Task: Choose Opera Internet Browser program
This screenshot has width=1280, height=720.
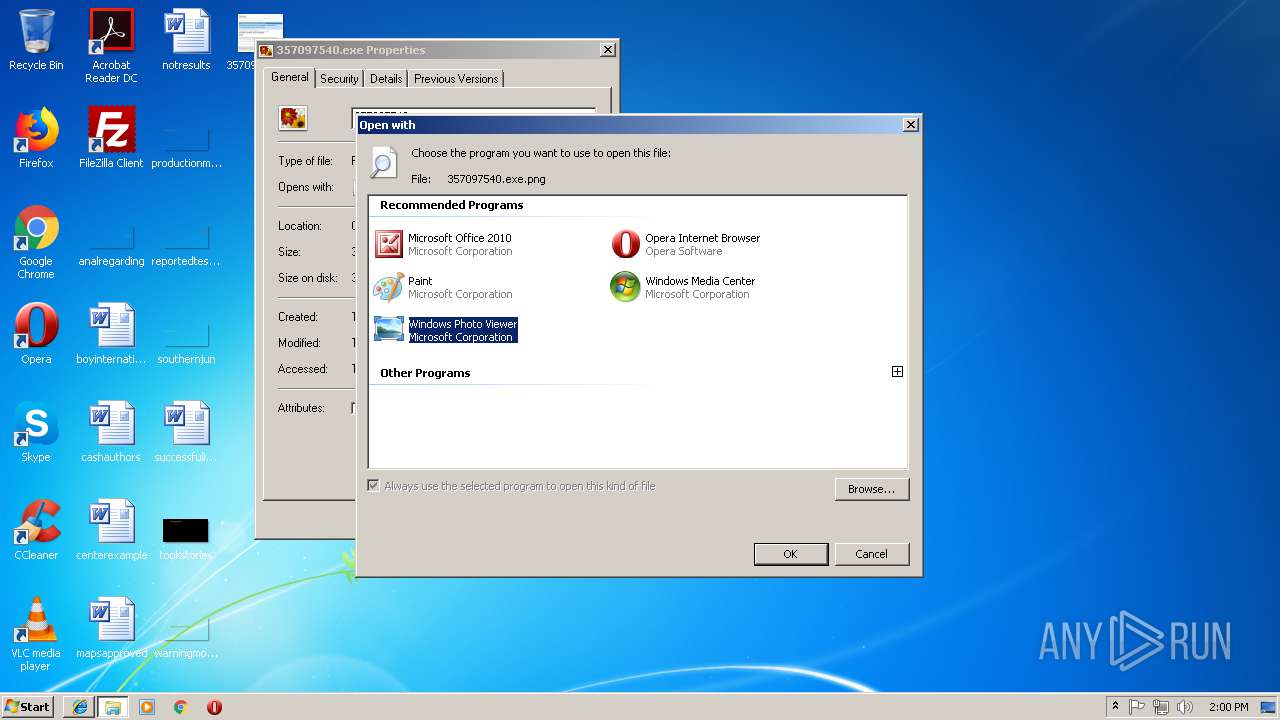Action: pos(686,244)
